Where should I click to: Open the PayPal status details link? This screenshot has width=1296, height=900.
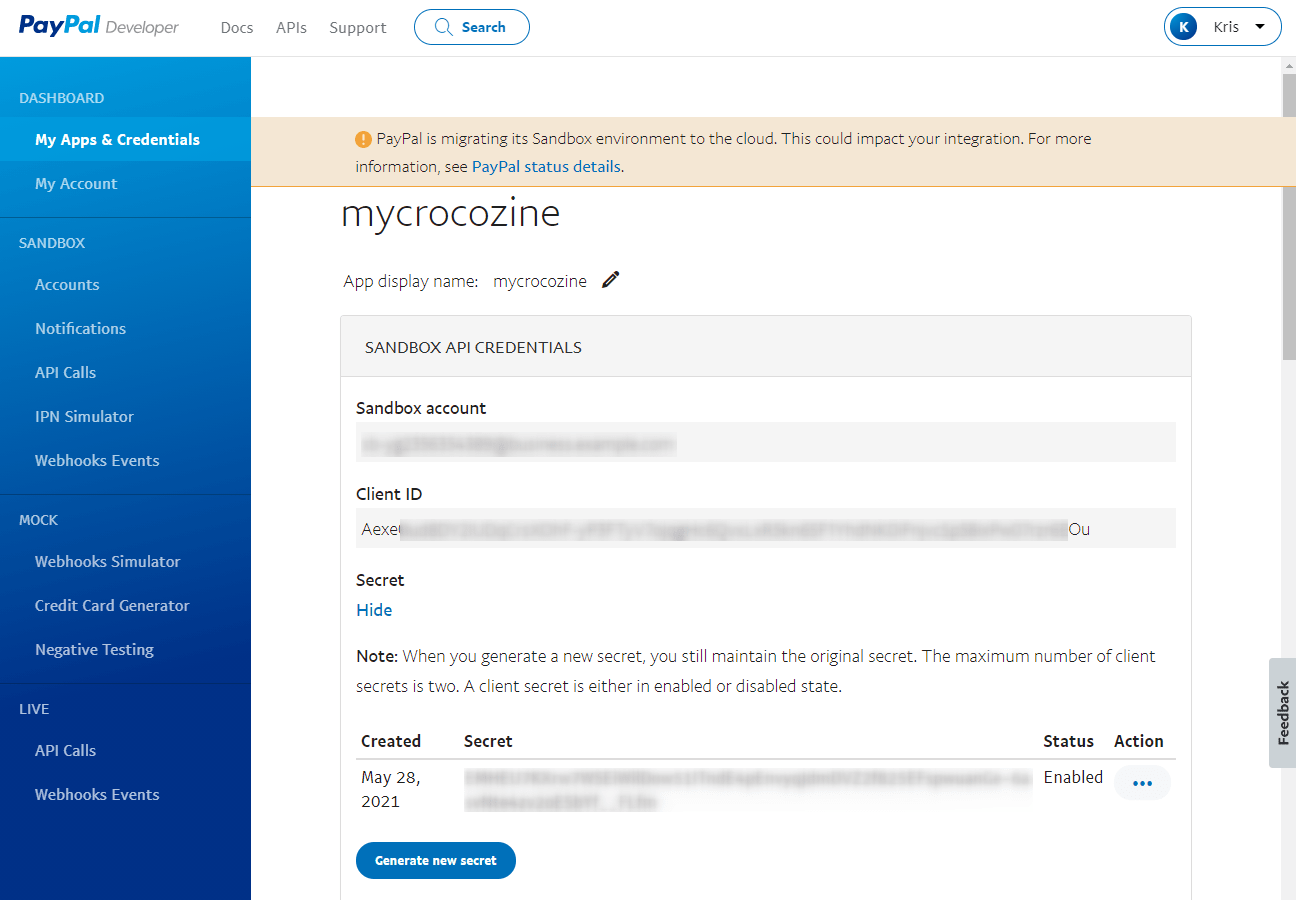(546, 166)
